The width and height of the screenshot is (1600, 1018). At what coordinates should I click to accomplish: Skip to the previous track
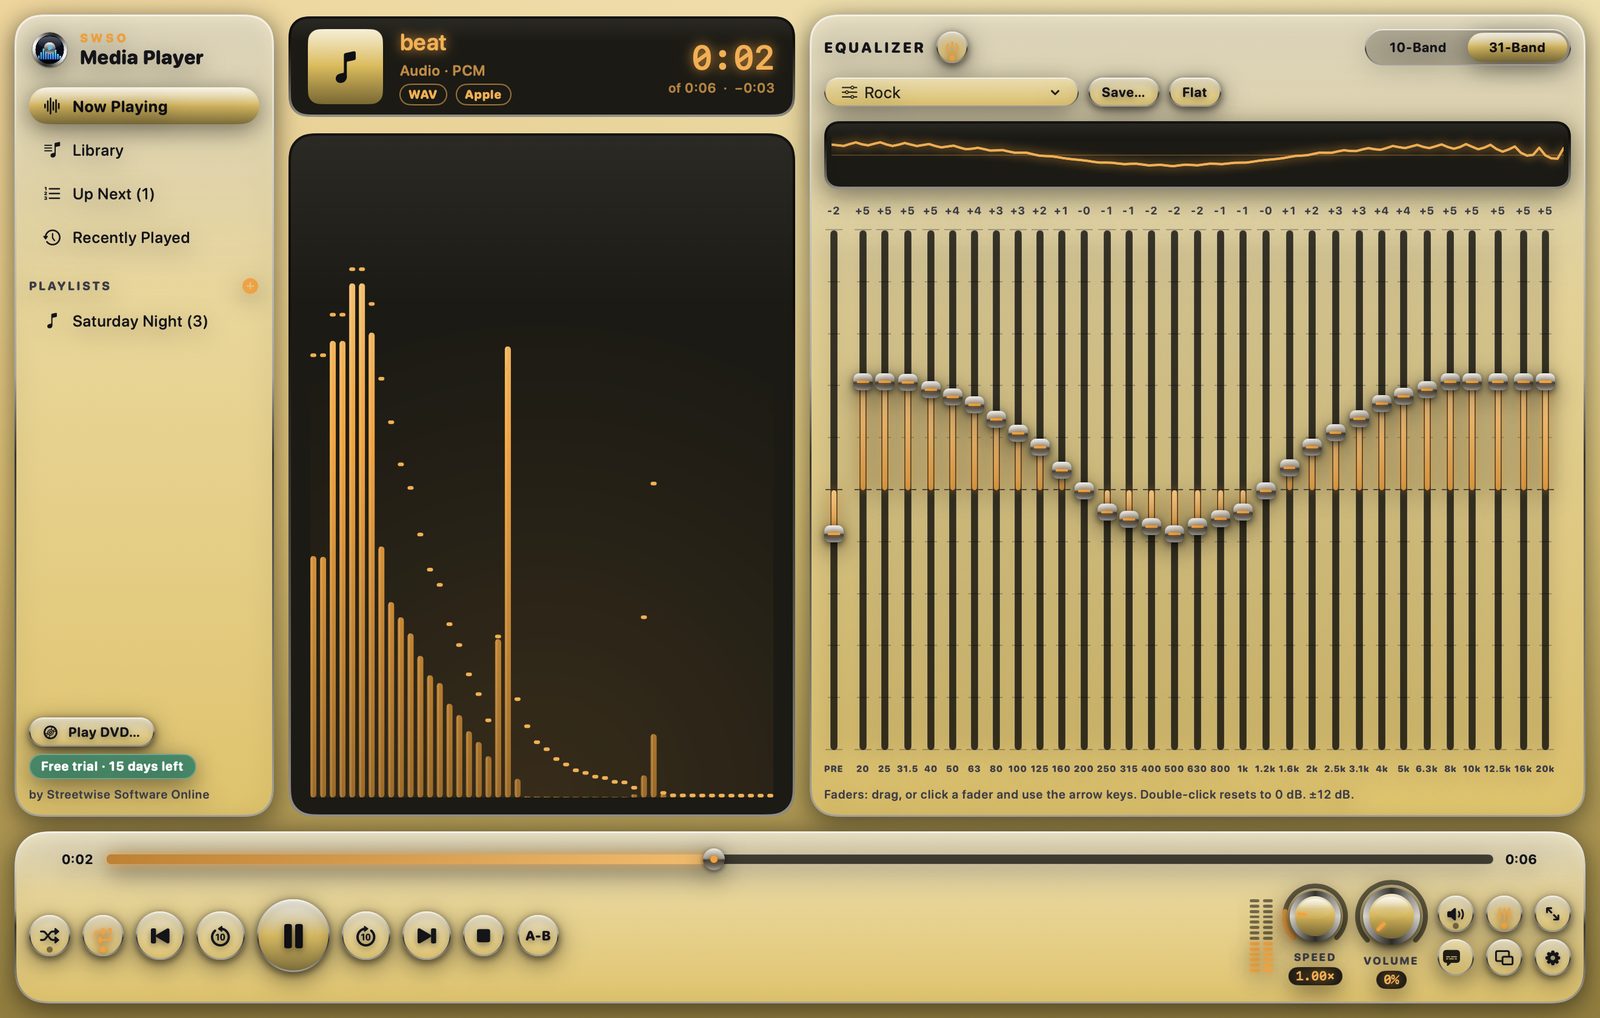[160, 936]
